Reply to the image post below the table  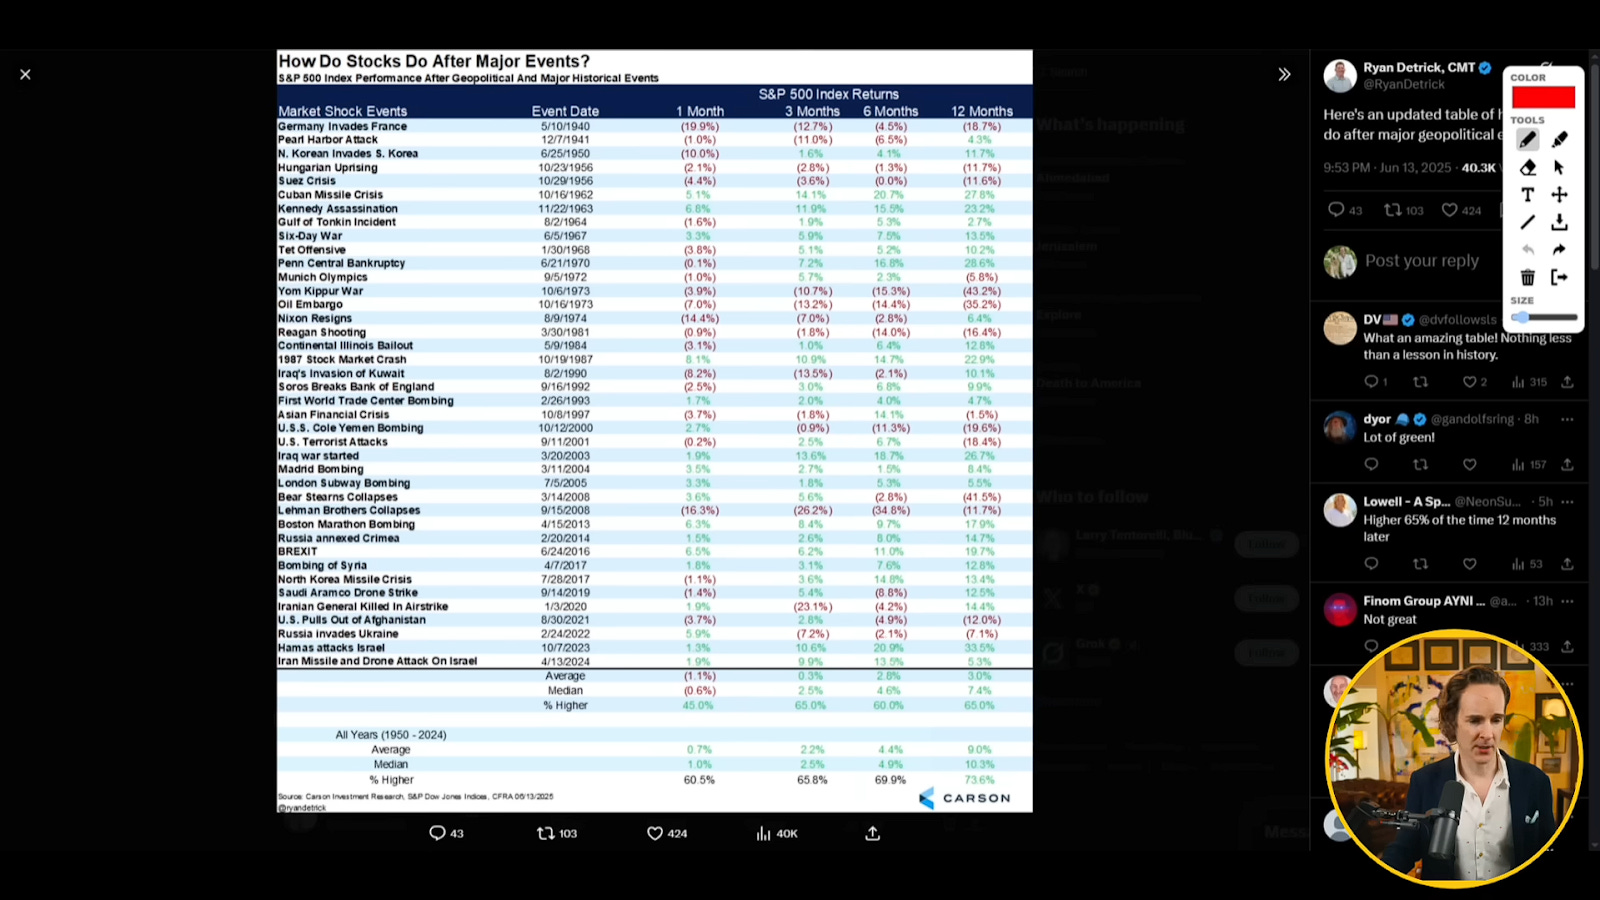pos(446,833)
